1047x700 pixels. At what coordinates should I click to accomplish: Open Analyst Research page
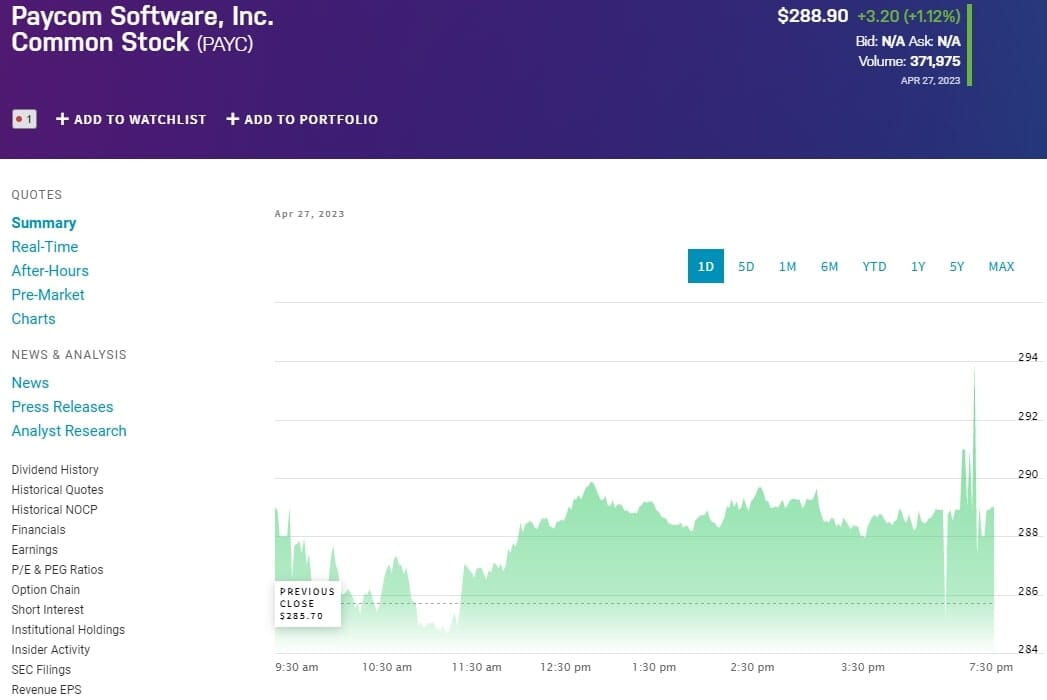coord(69,431)
